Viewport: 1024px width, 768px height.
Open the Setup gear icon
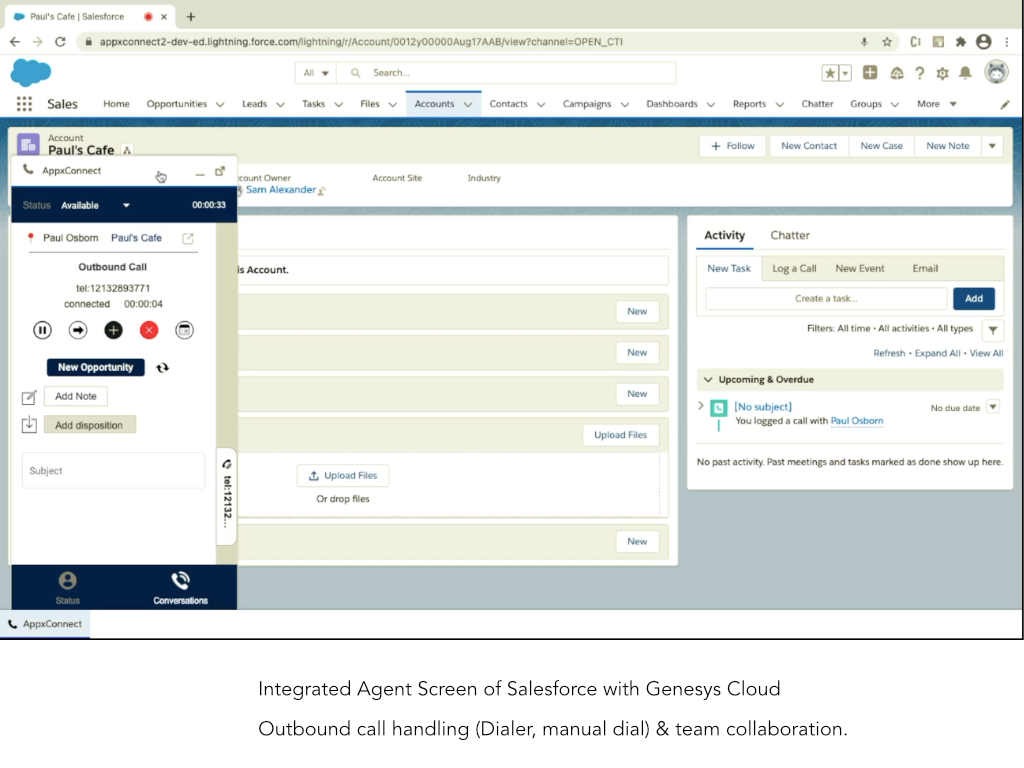pyautogui.click(x=941, y=73)
